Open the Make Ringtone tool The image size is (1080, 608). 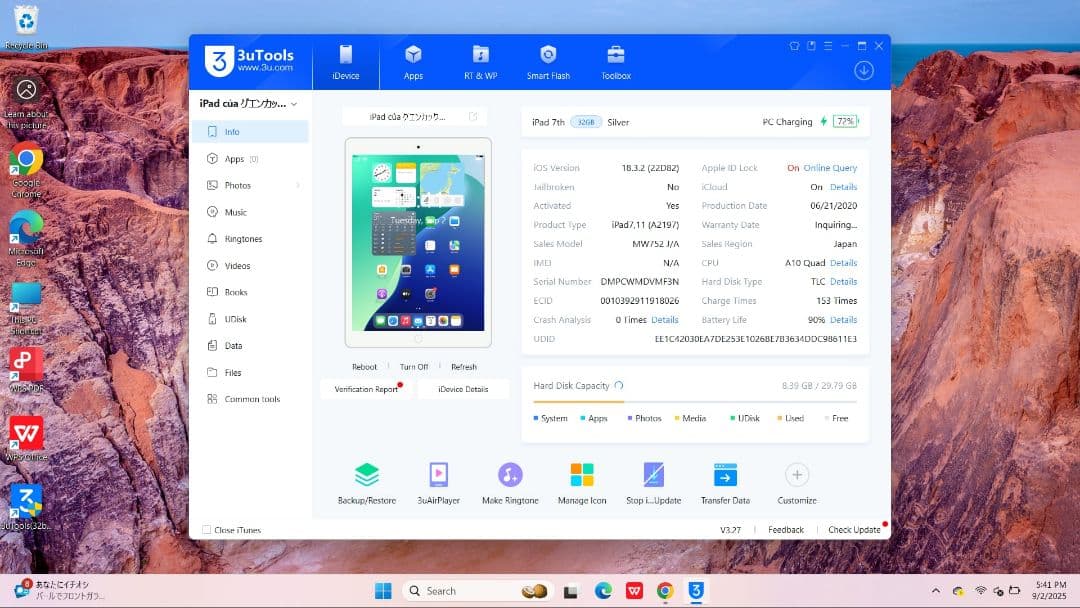pos(510,482)
